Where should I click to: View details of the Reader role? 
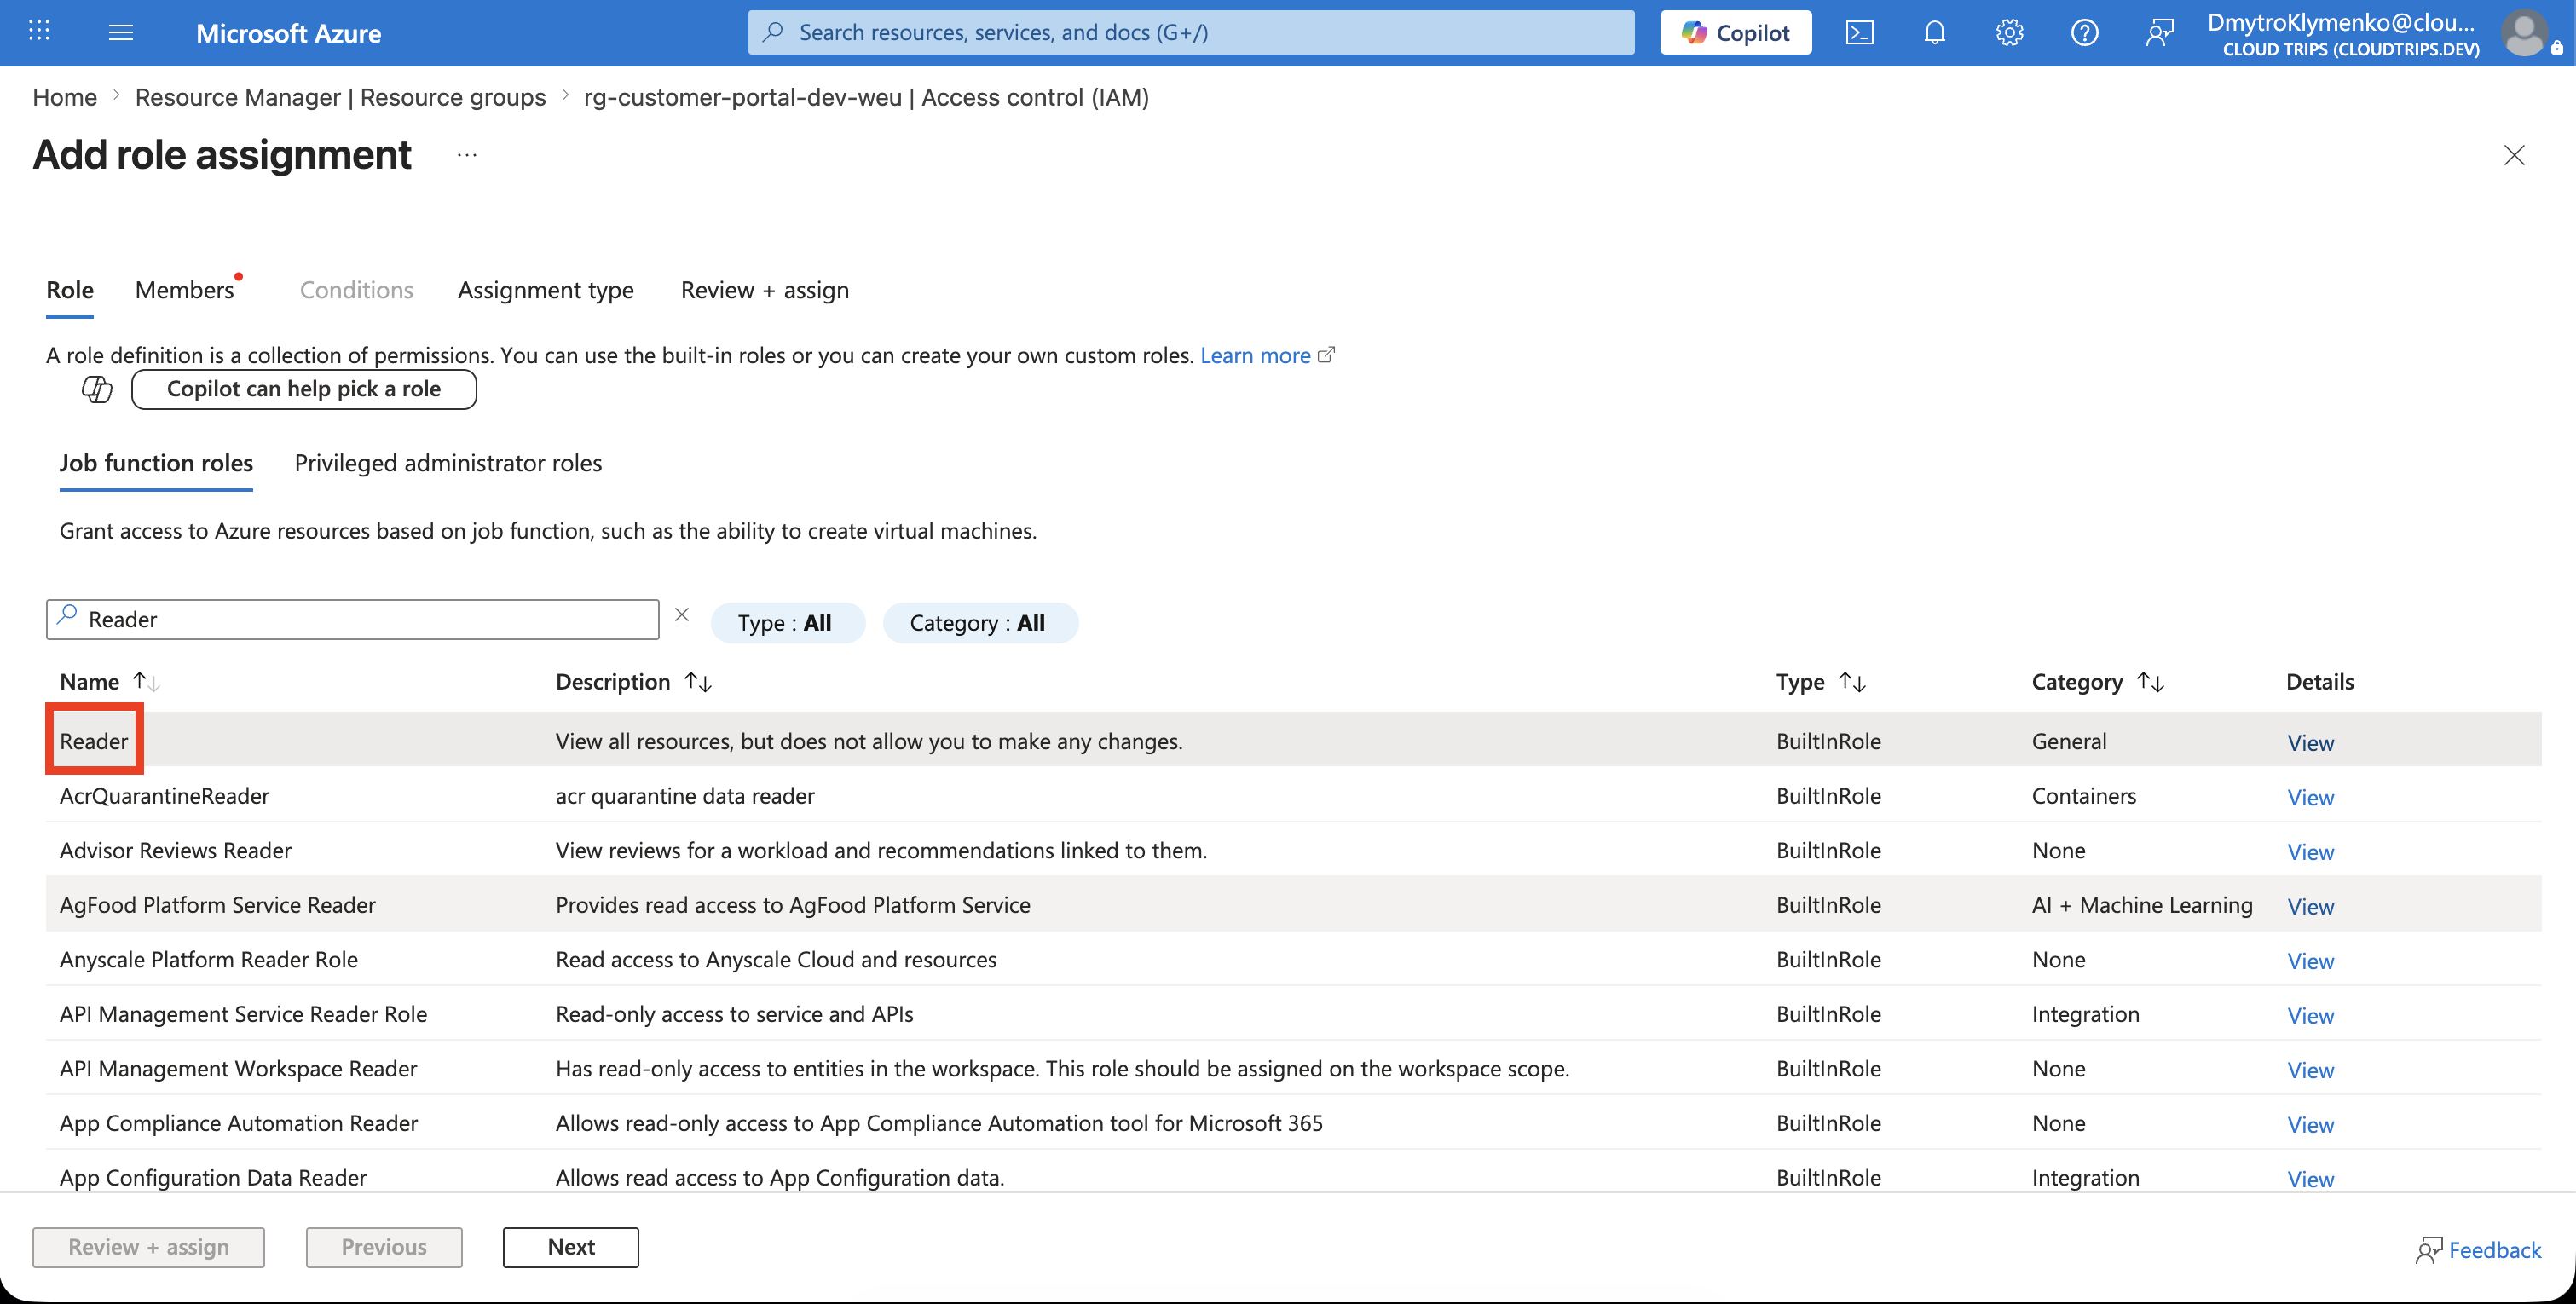[2310, 743]
